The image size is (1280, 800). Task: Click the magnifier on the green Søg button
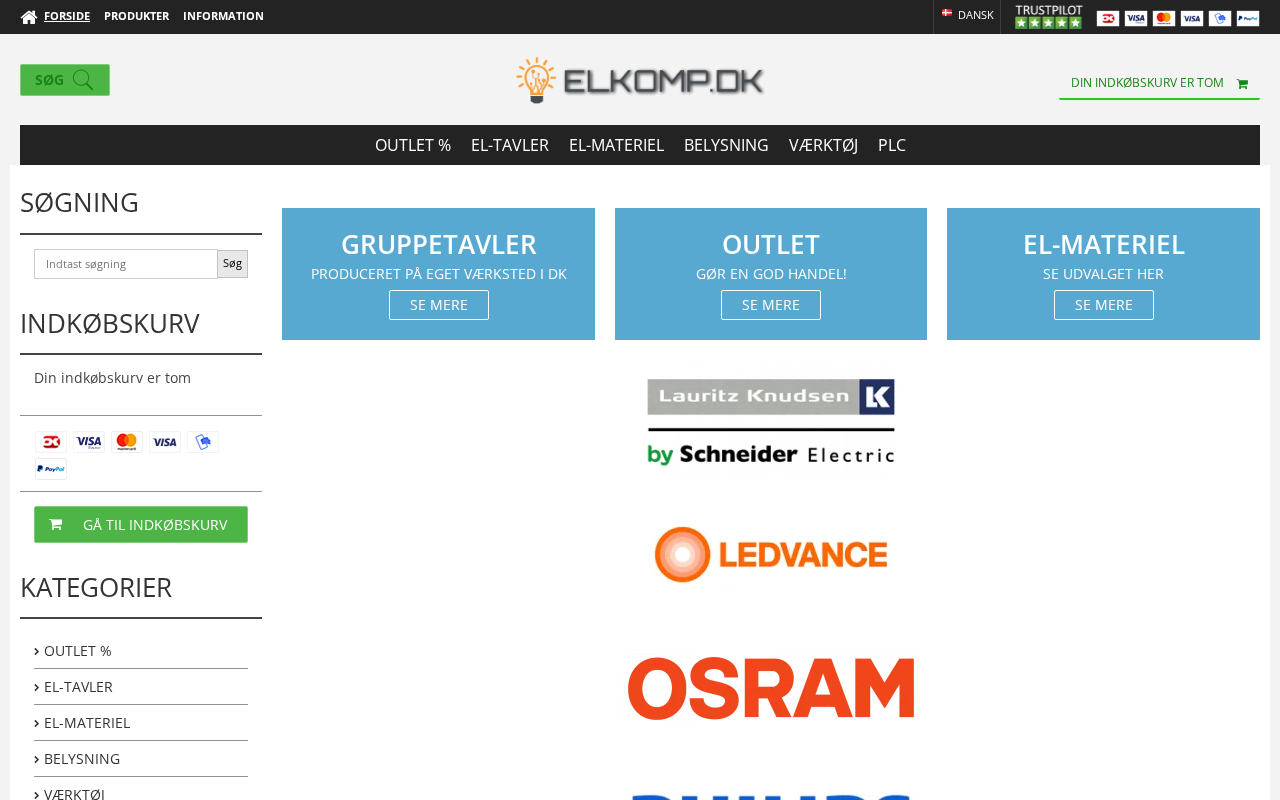83,80
